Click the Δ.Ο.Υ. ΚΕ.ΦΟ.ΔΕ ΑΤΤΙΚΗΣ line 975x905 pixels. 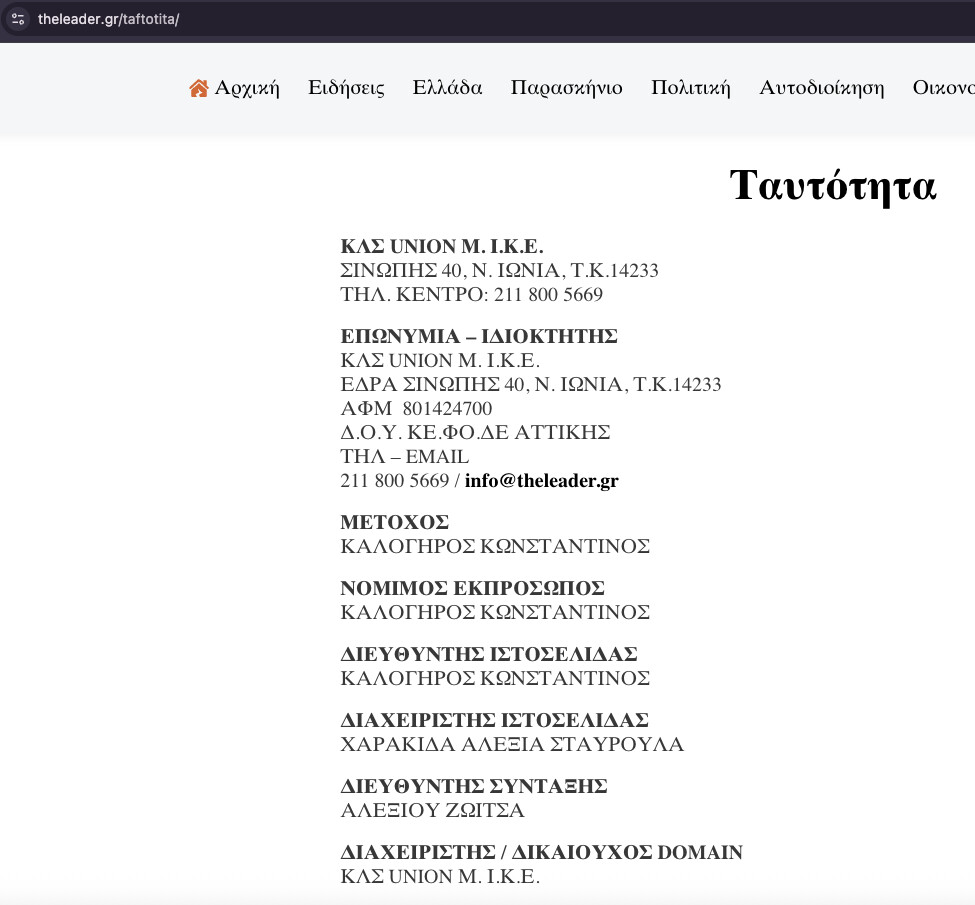[475, 432]
